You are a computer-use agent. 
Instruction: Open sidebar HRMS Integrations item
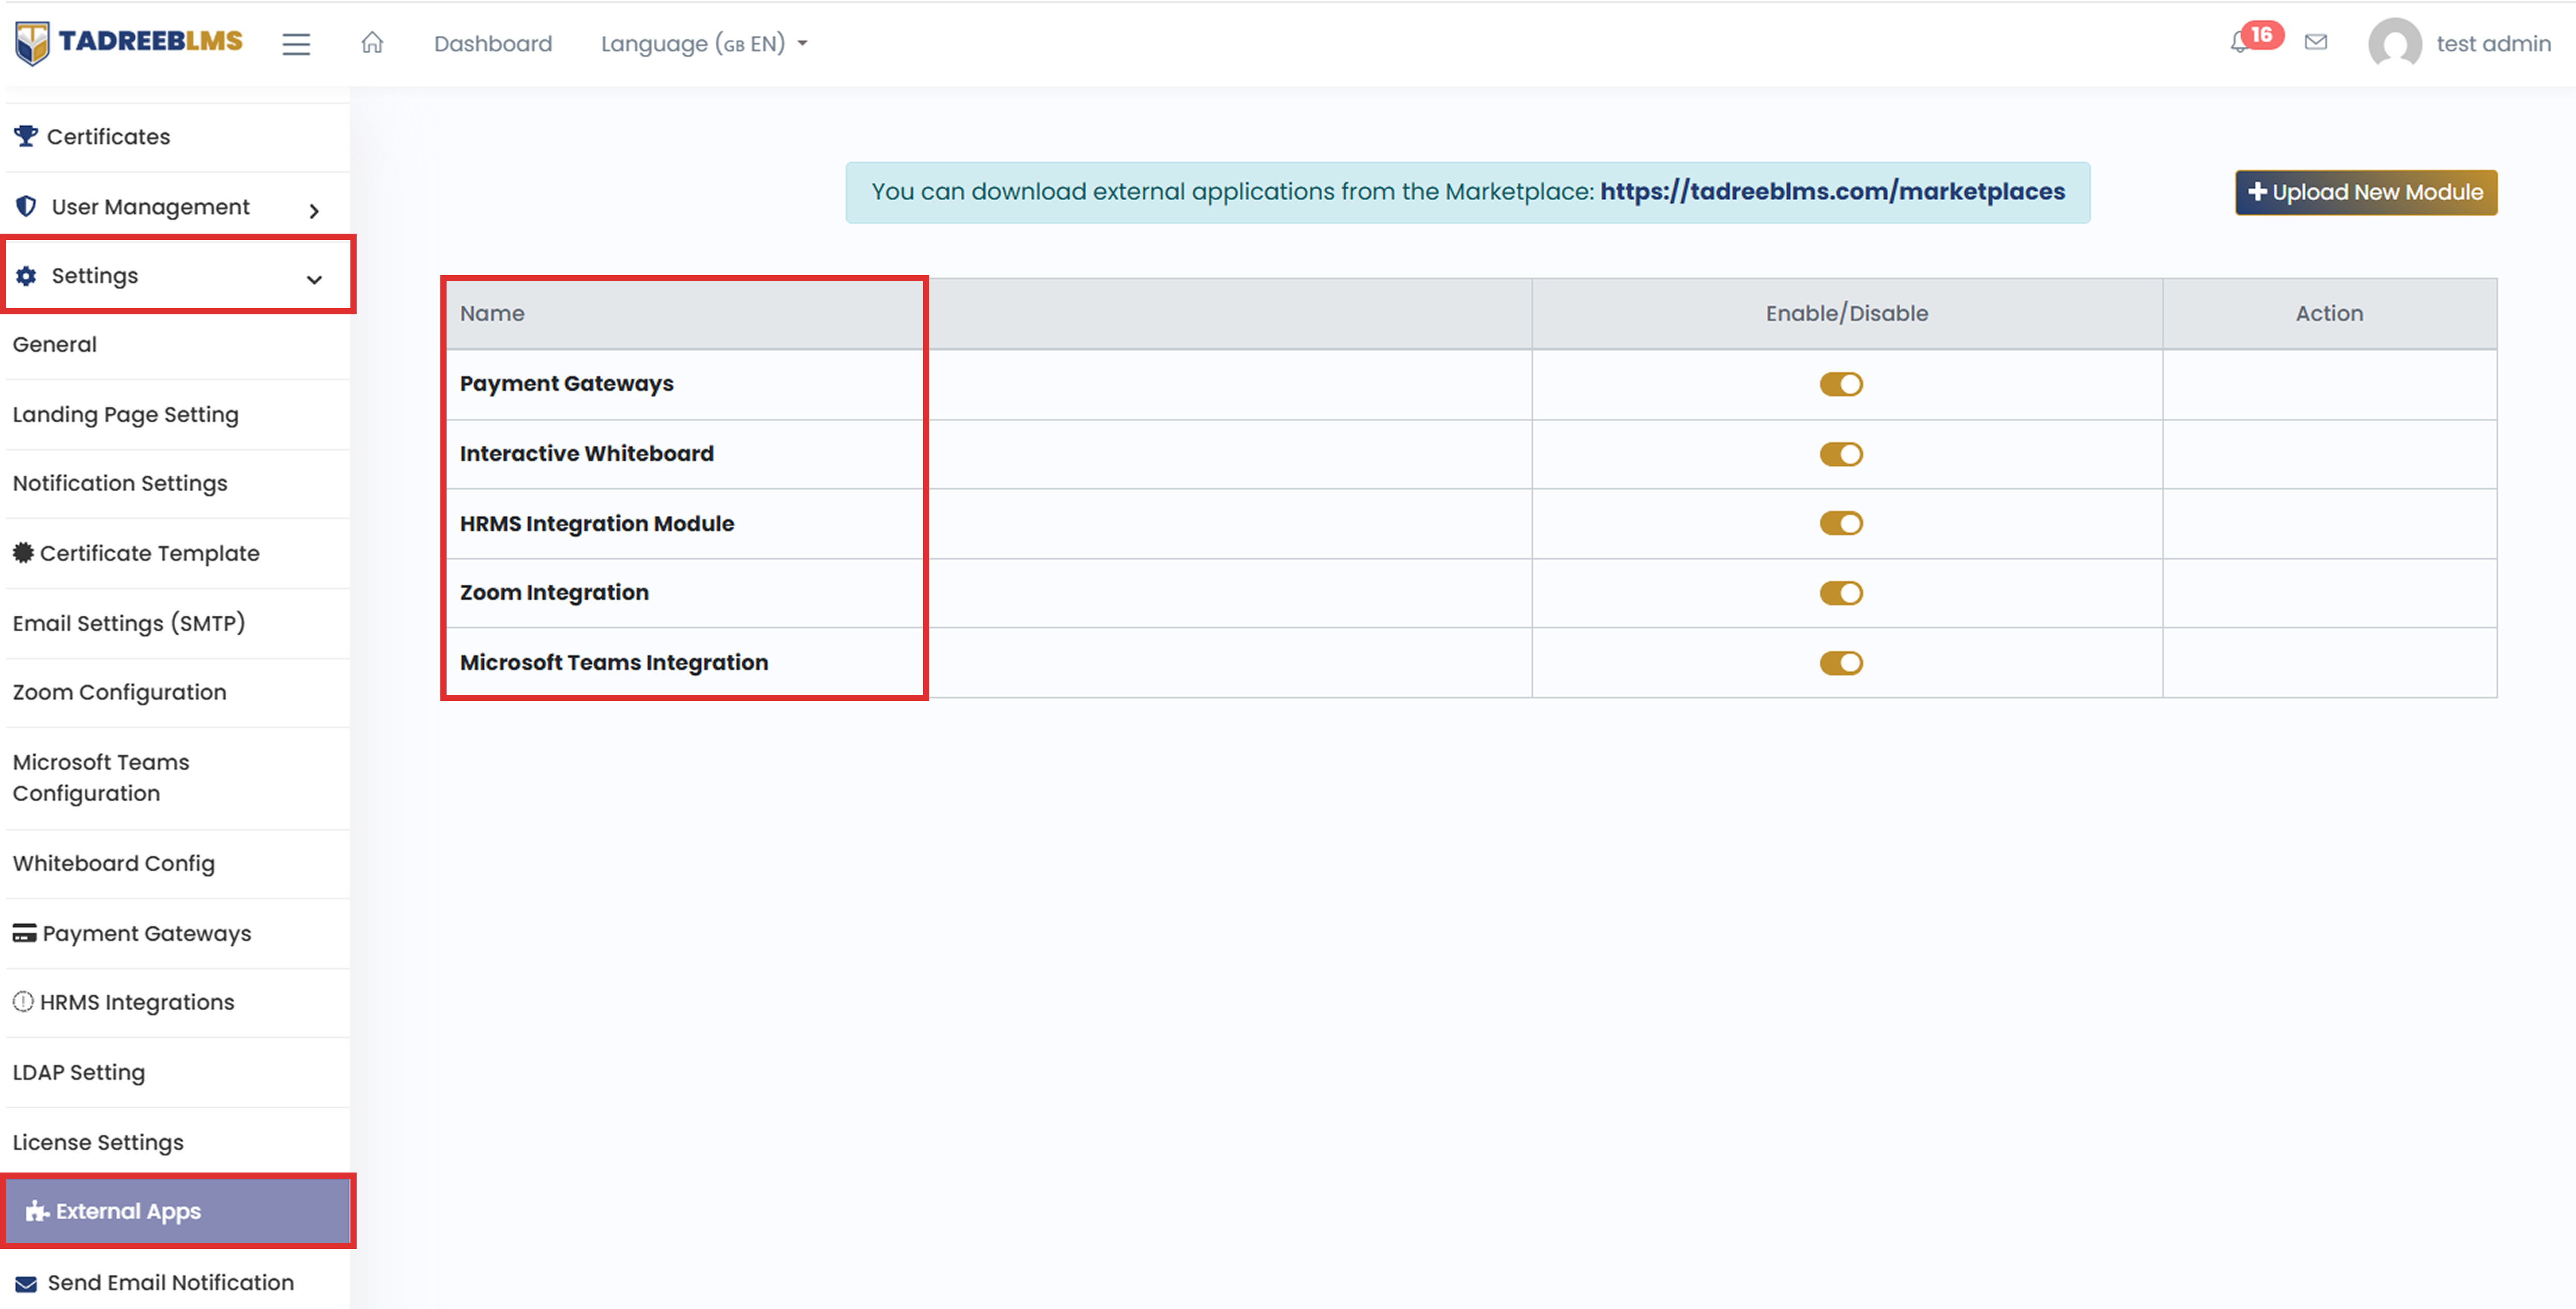point(178,1002)
